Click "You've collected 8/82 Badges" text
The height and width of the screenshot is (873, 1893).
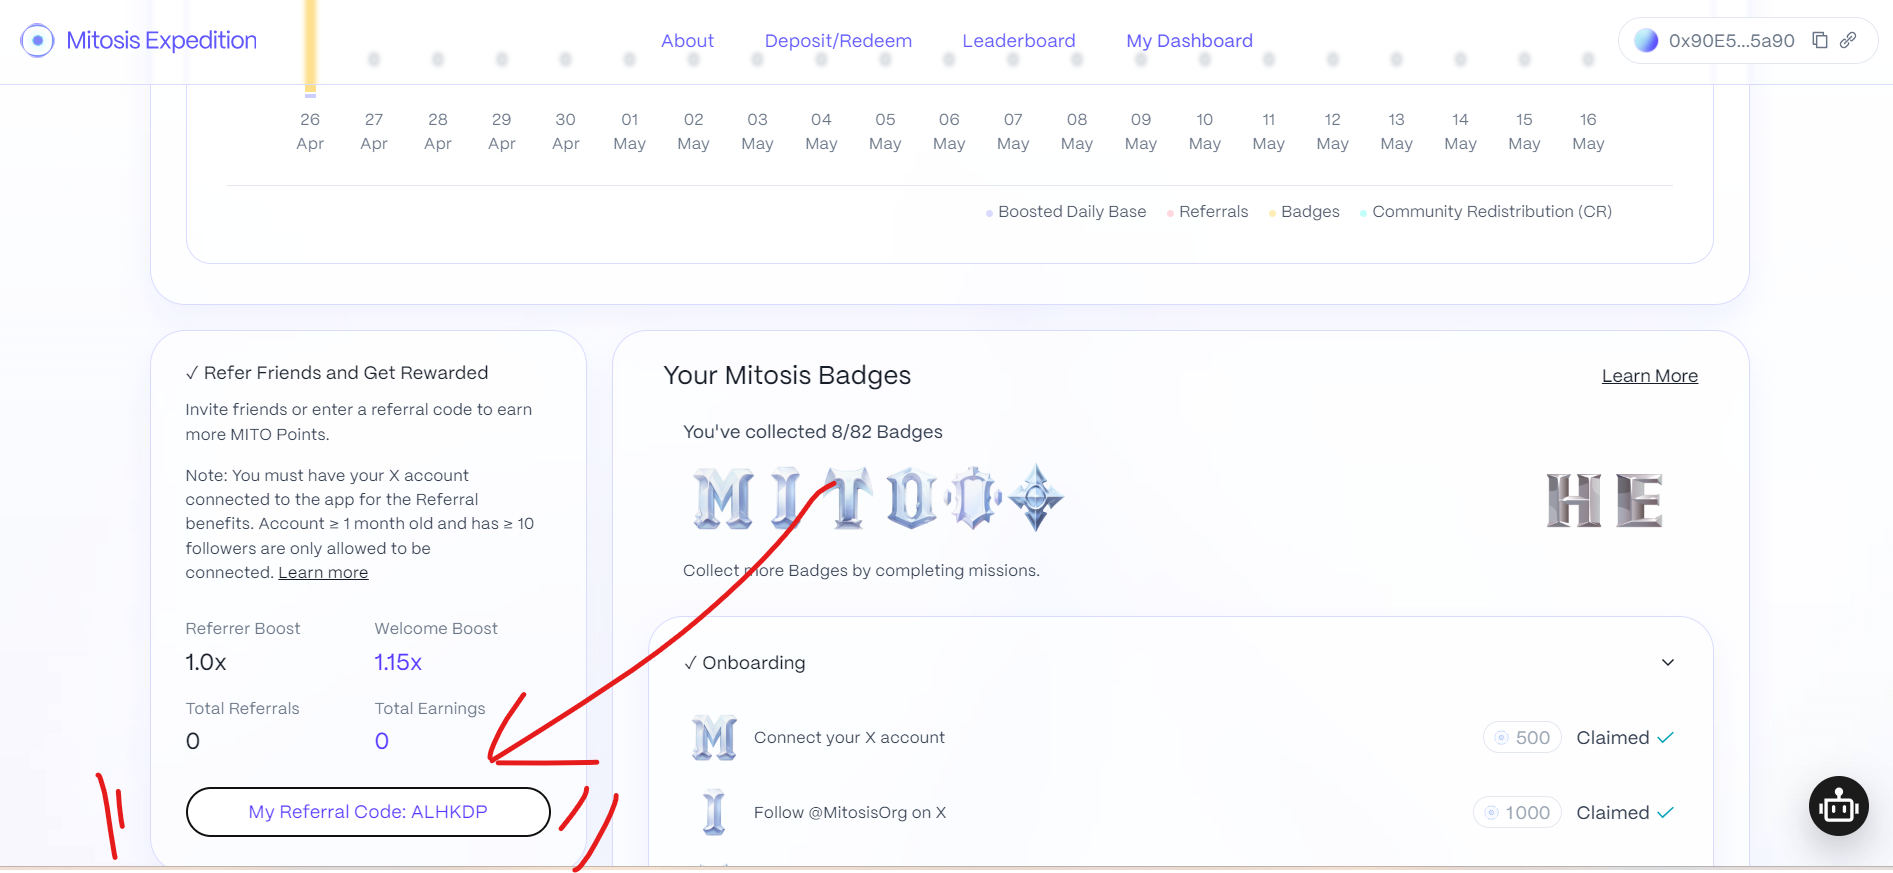[x=813, y=432]
